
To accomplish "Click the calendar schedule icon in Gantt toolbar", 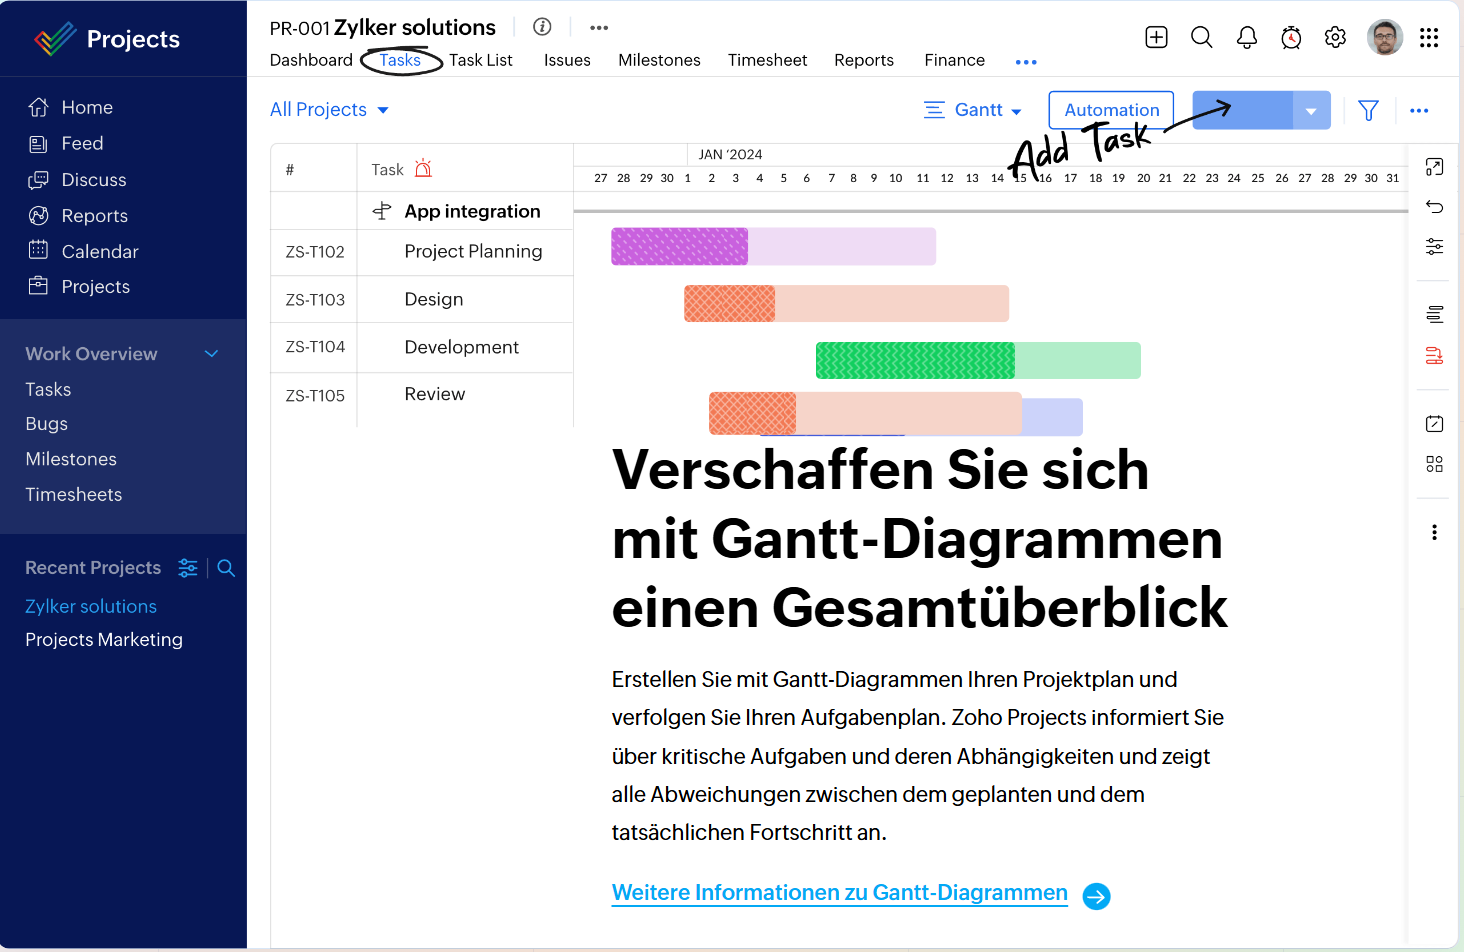I will [x=1434, y=424].
